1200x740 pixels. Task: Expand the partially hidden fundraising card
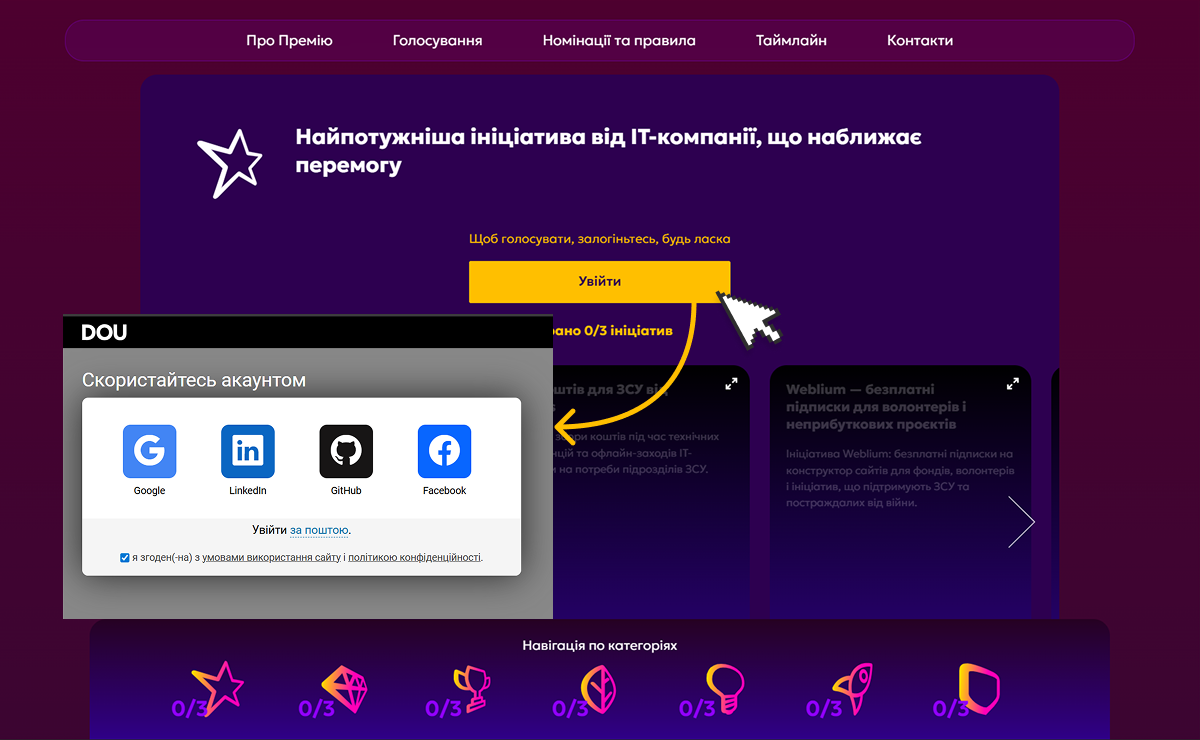(x=731, y=383)
